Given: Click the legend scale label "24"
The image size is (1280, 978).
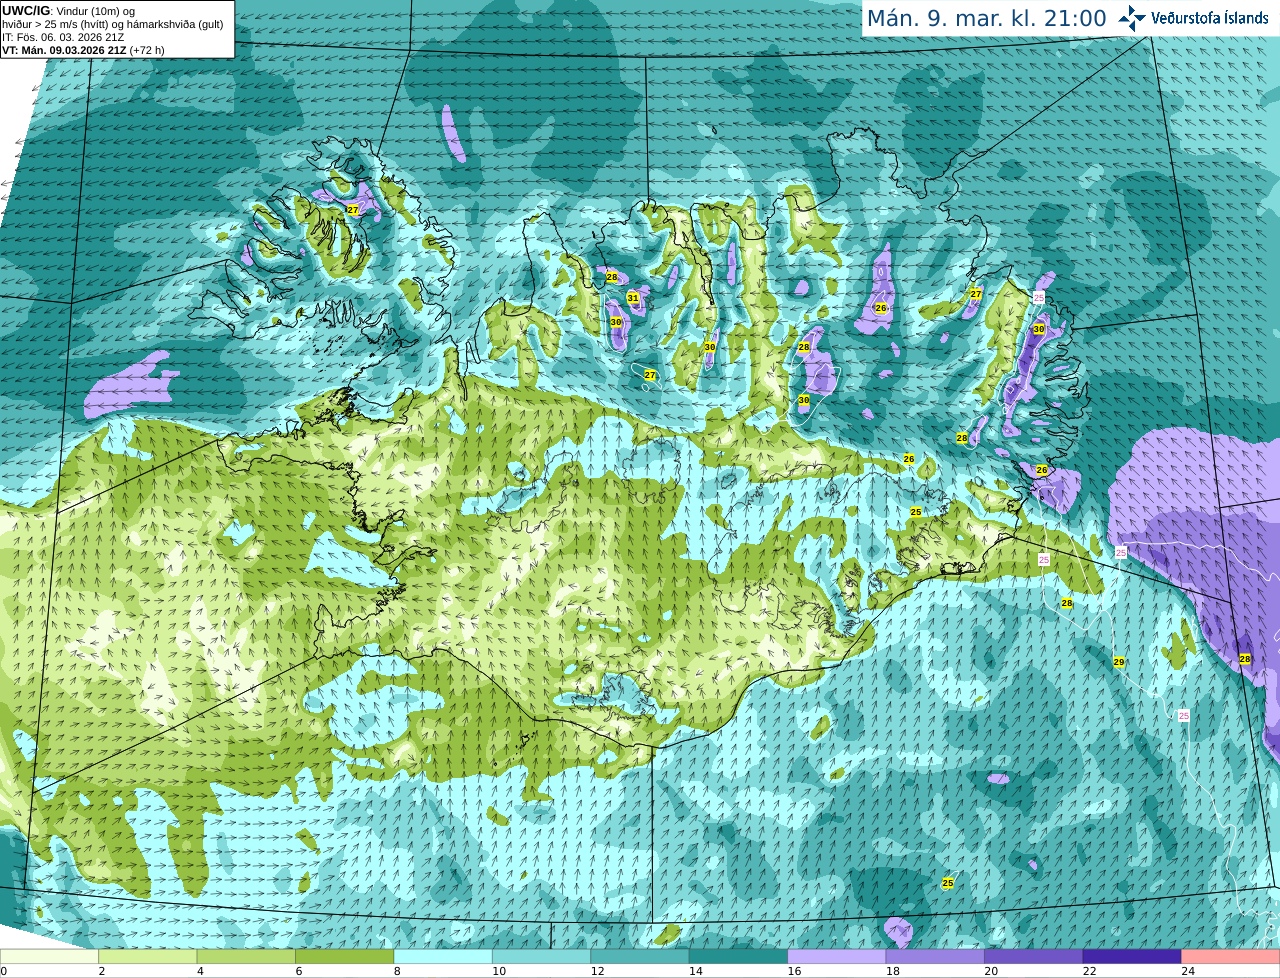Looking at the screenshot, I should click(x=1188, y=971).
